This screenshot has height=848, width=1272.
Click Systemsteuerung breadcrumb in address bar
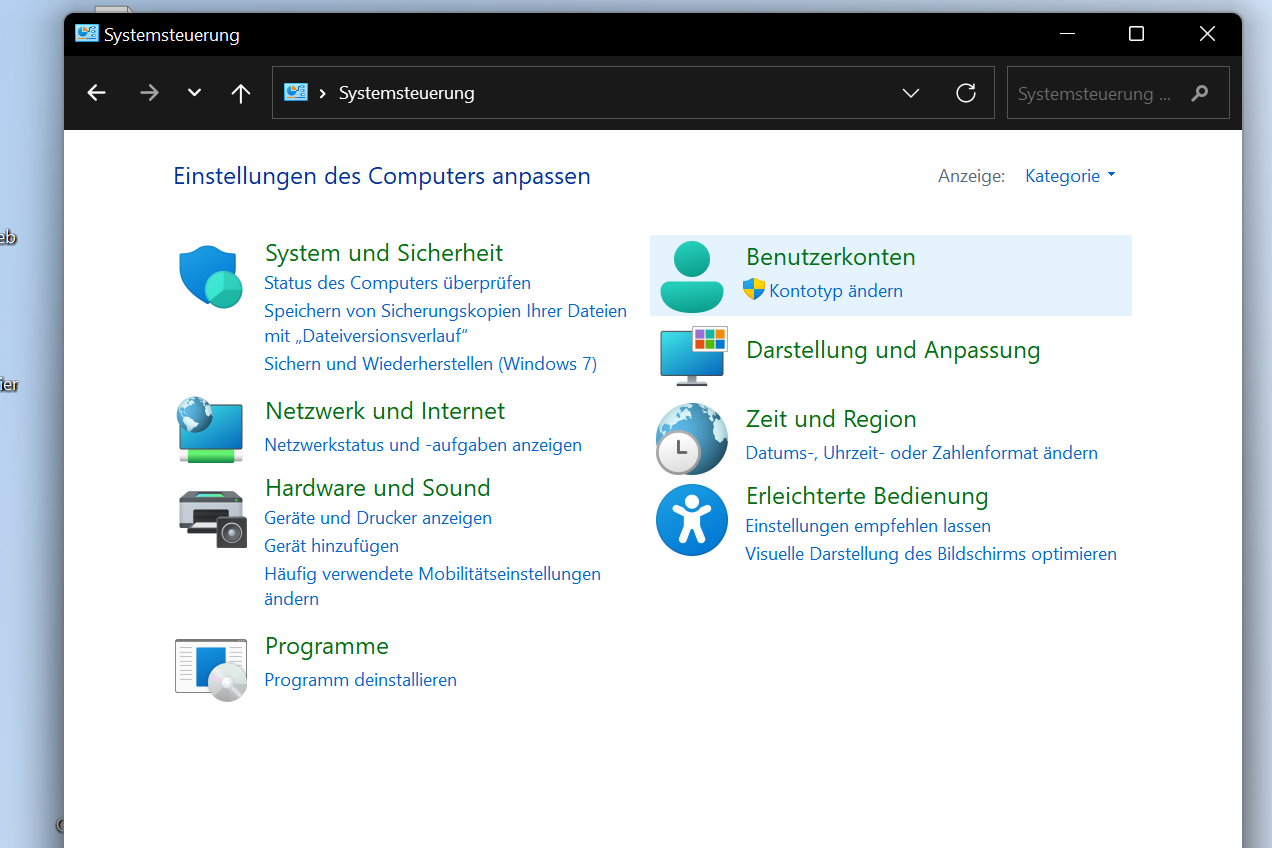click(406, 93)
